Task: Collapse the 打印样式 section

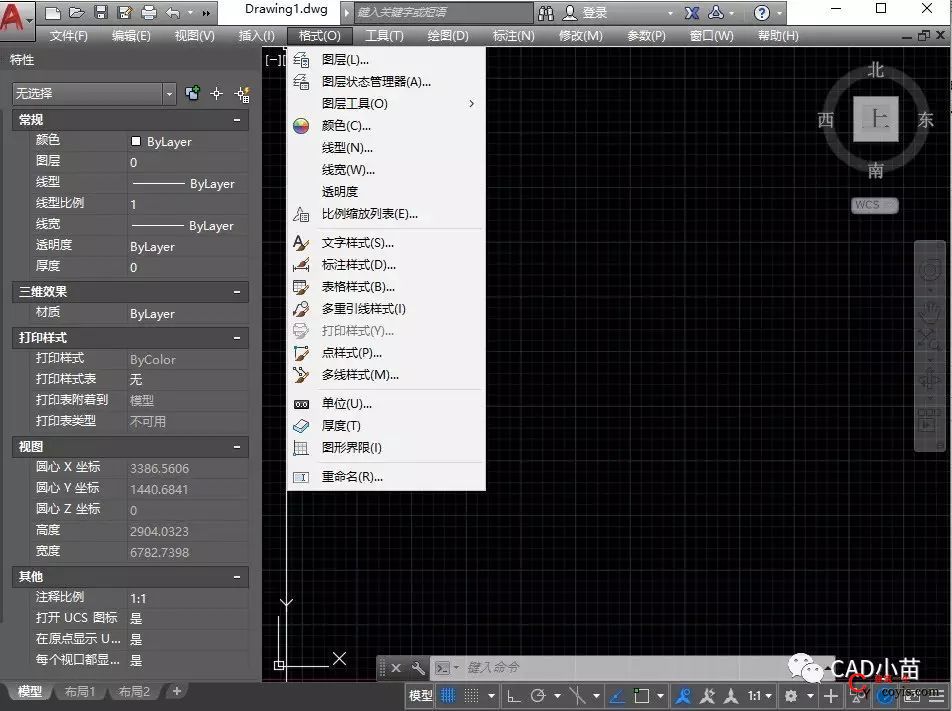Action: coord(237,338)
